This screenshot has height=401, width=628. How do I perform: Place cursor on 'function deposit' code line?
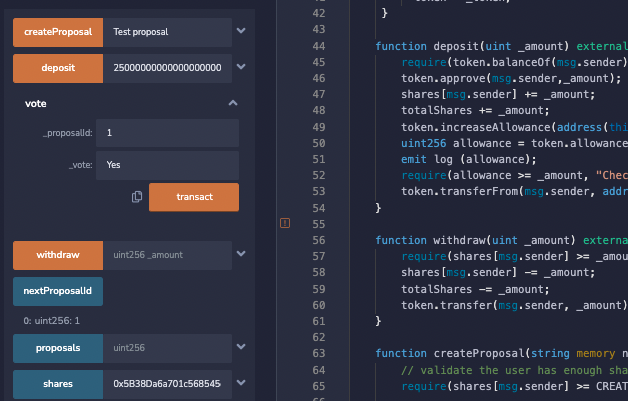click(501, 46)
